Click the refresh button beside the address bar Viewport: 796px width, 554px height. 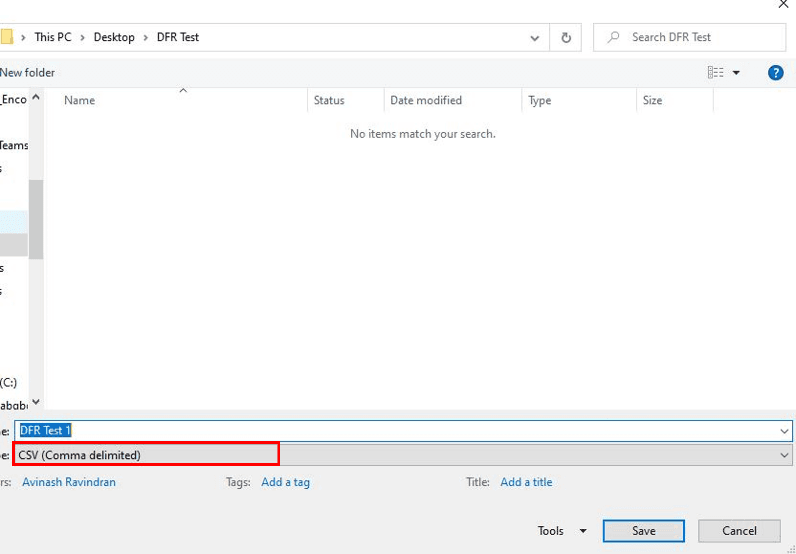[566, 38]
